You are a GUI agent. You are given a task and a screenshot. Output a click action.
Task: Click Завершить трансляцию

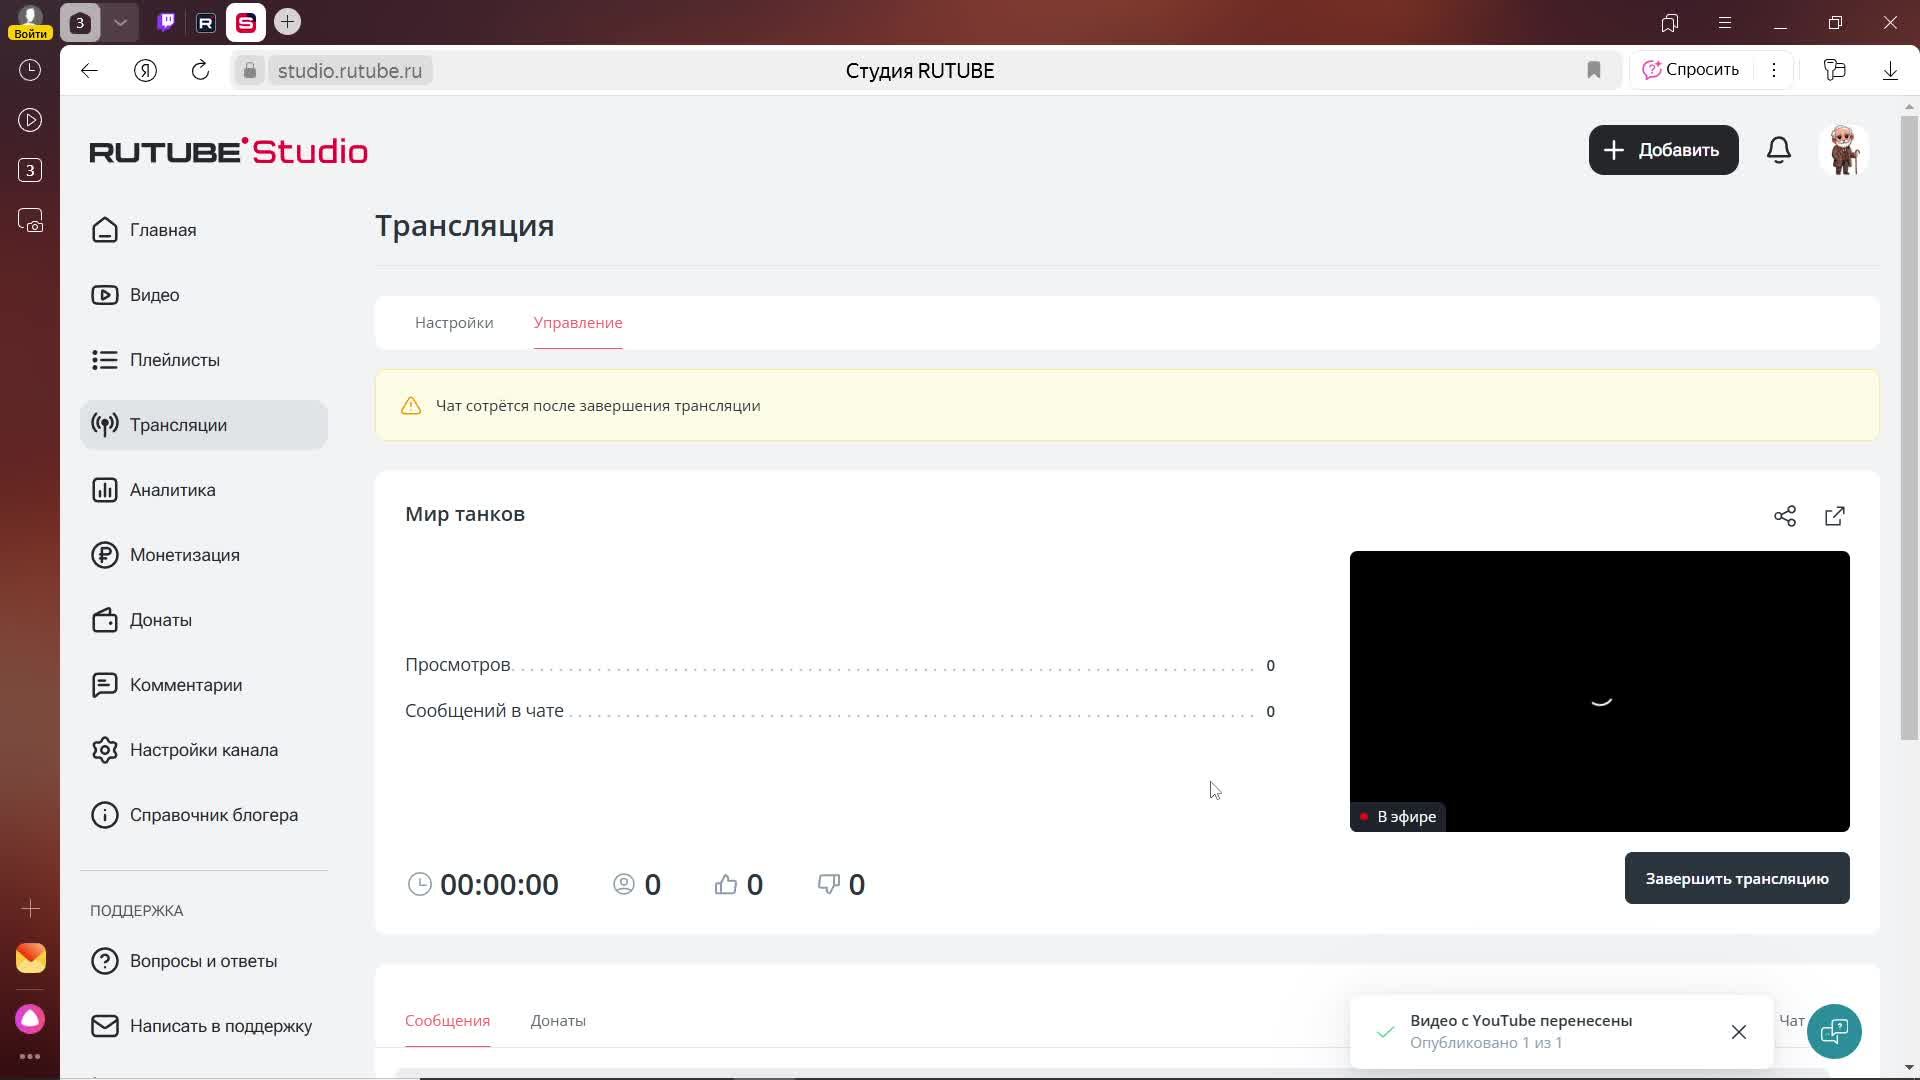(1736, 878)
